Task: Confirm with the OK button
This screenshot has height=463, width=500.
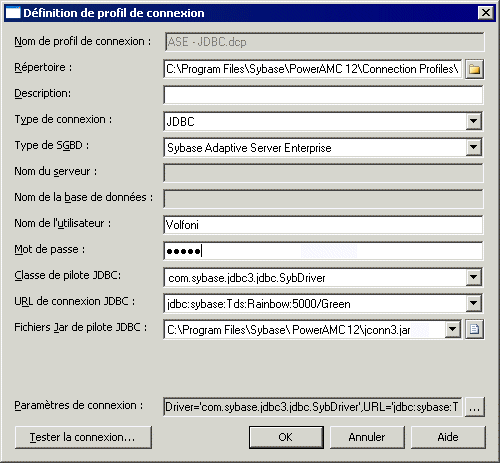Action: tap(286, 437)
